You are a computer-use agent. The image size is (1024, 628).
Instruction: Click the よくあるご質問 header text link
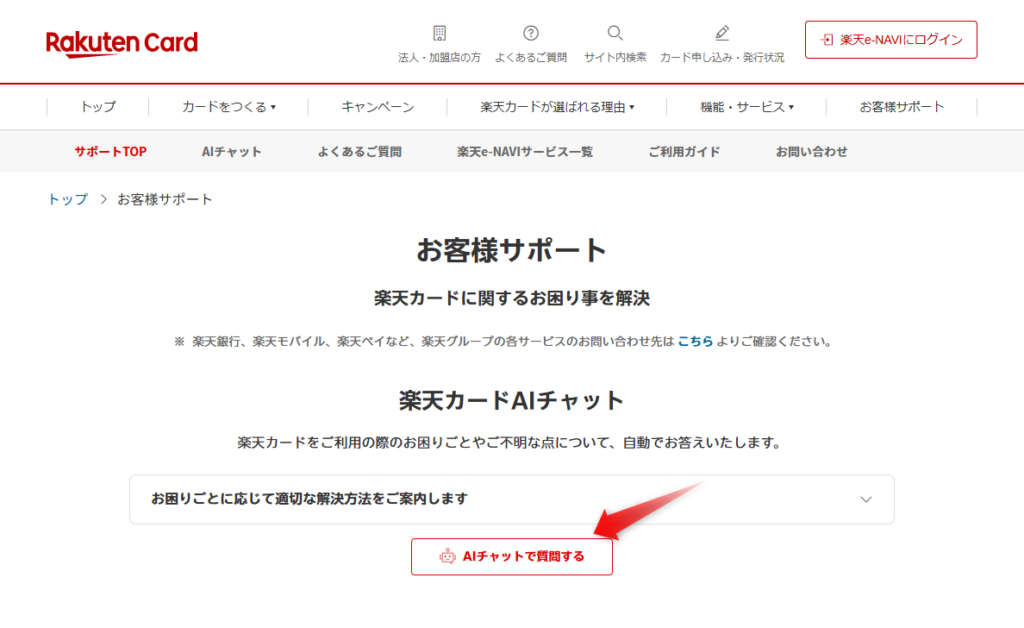tap(531, 57)
